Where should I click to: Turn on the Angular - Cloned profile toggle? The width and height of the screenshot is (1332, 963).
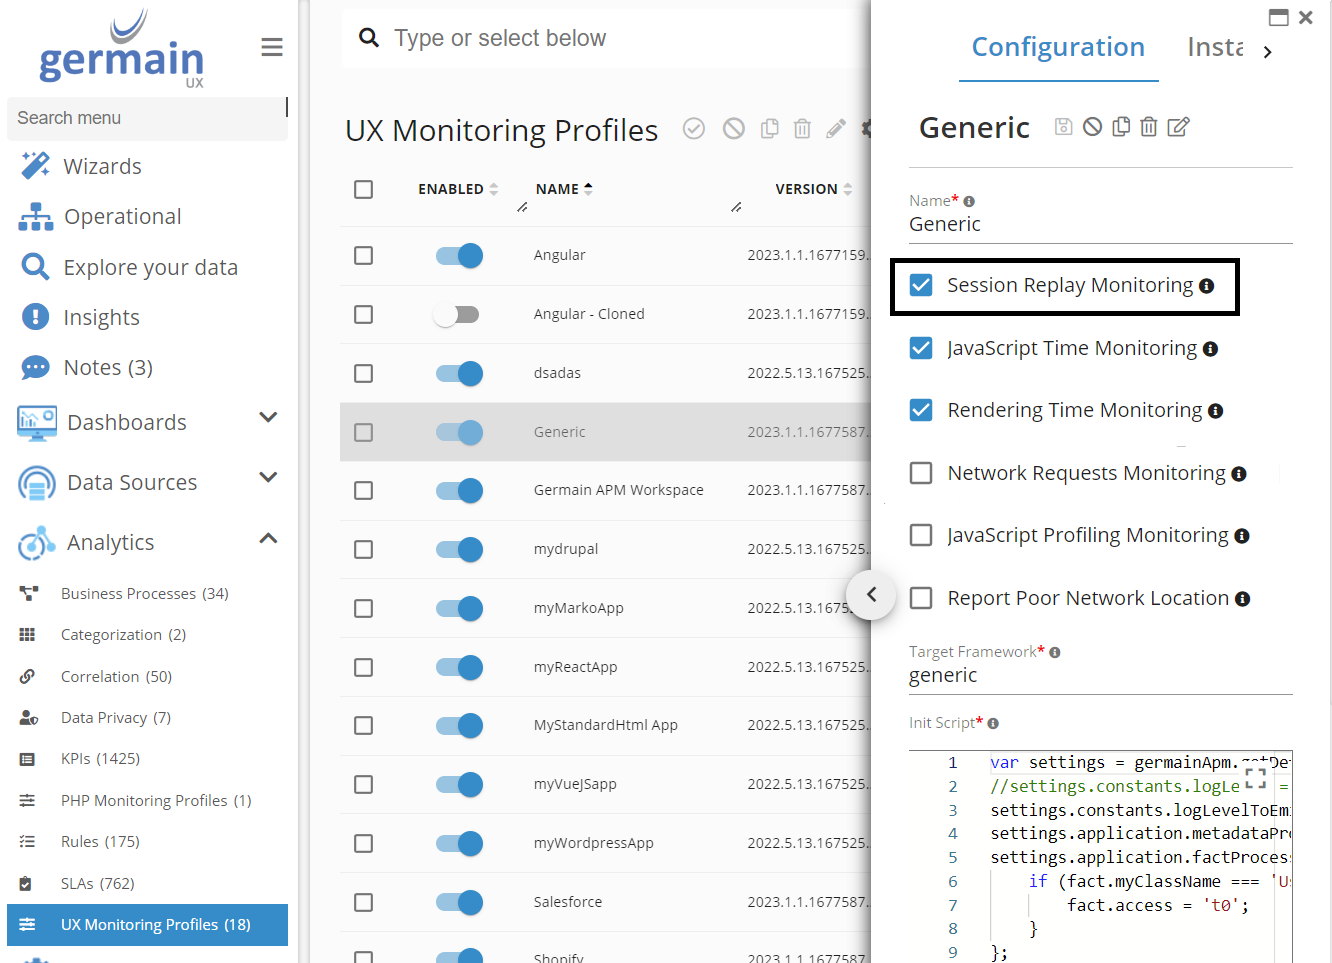pyautogui.click(x=458, y=315)
